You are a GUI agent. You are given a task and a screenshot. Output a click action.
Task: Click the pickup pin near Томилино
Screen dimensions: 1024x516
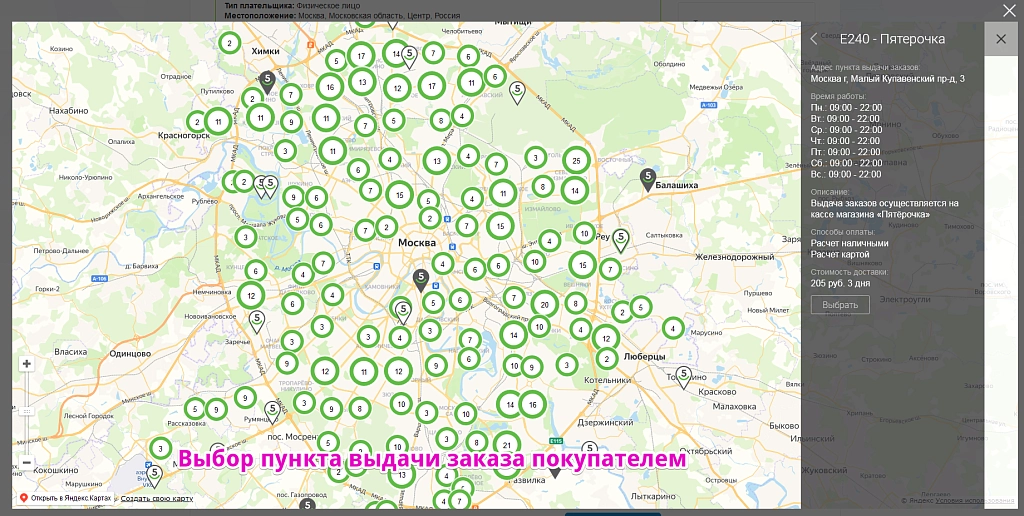683,377
